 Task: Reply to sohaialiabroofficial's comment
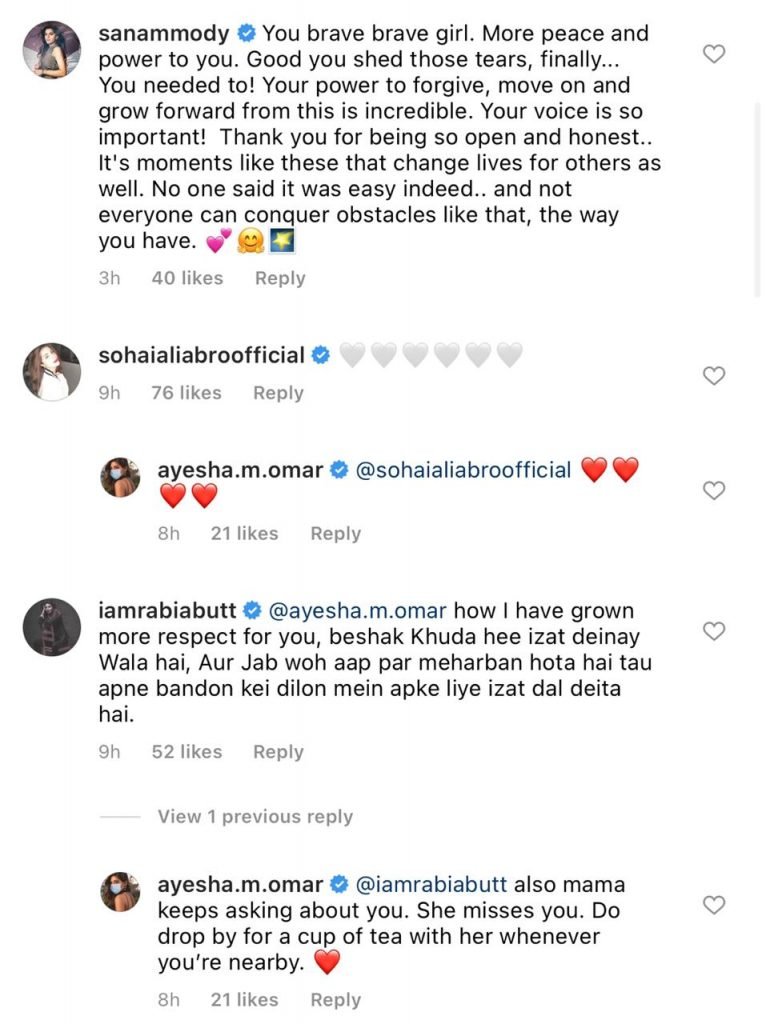(278, 393)
